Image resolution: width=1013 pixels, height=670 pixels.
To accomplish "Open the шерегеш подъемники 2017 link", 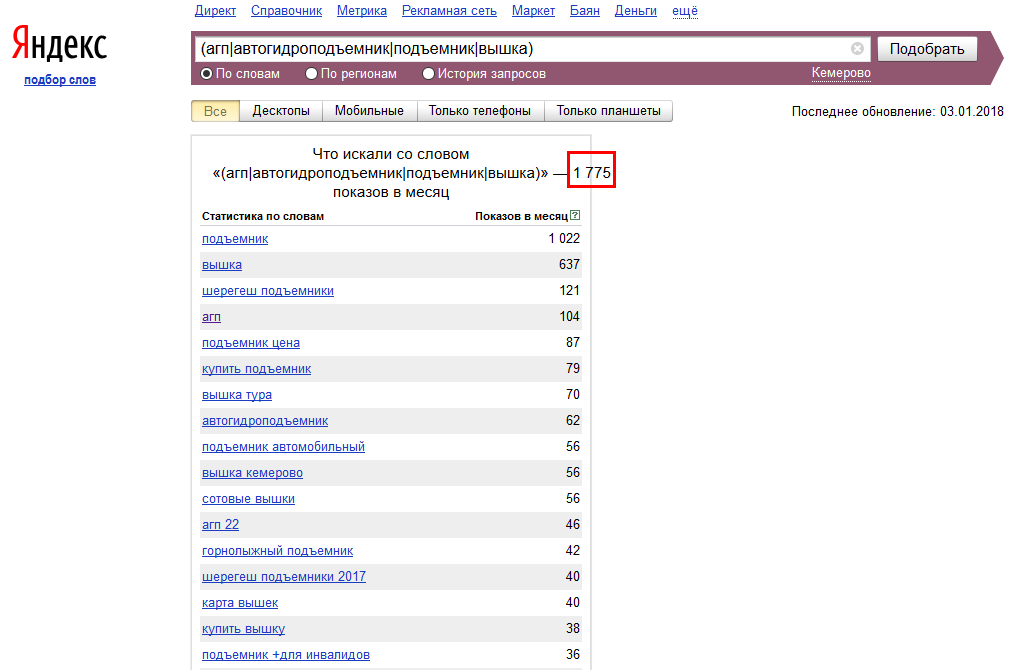I will pos(284,577).
